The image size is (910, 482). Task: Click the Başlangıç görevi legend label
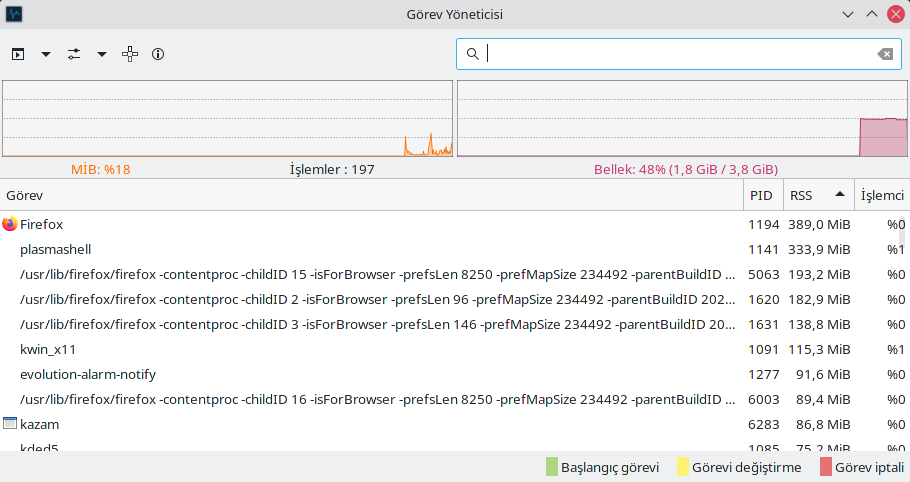610,467
